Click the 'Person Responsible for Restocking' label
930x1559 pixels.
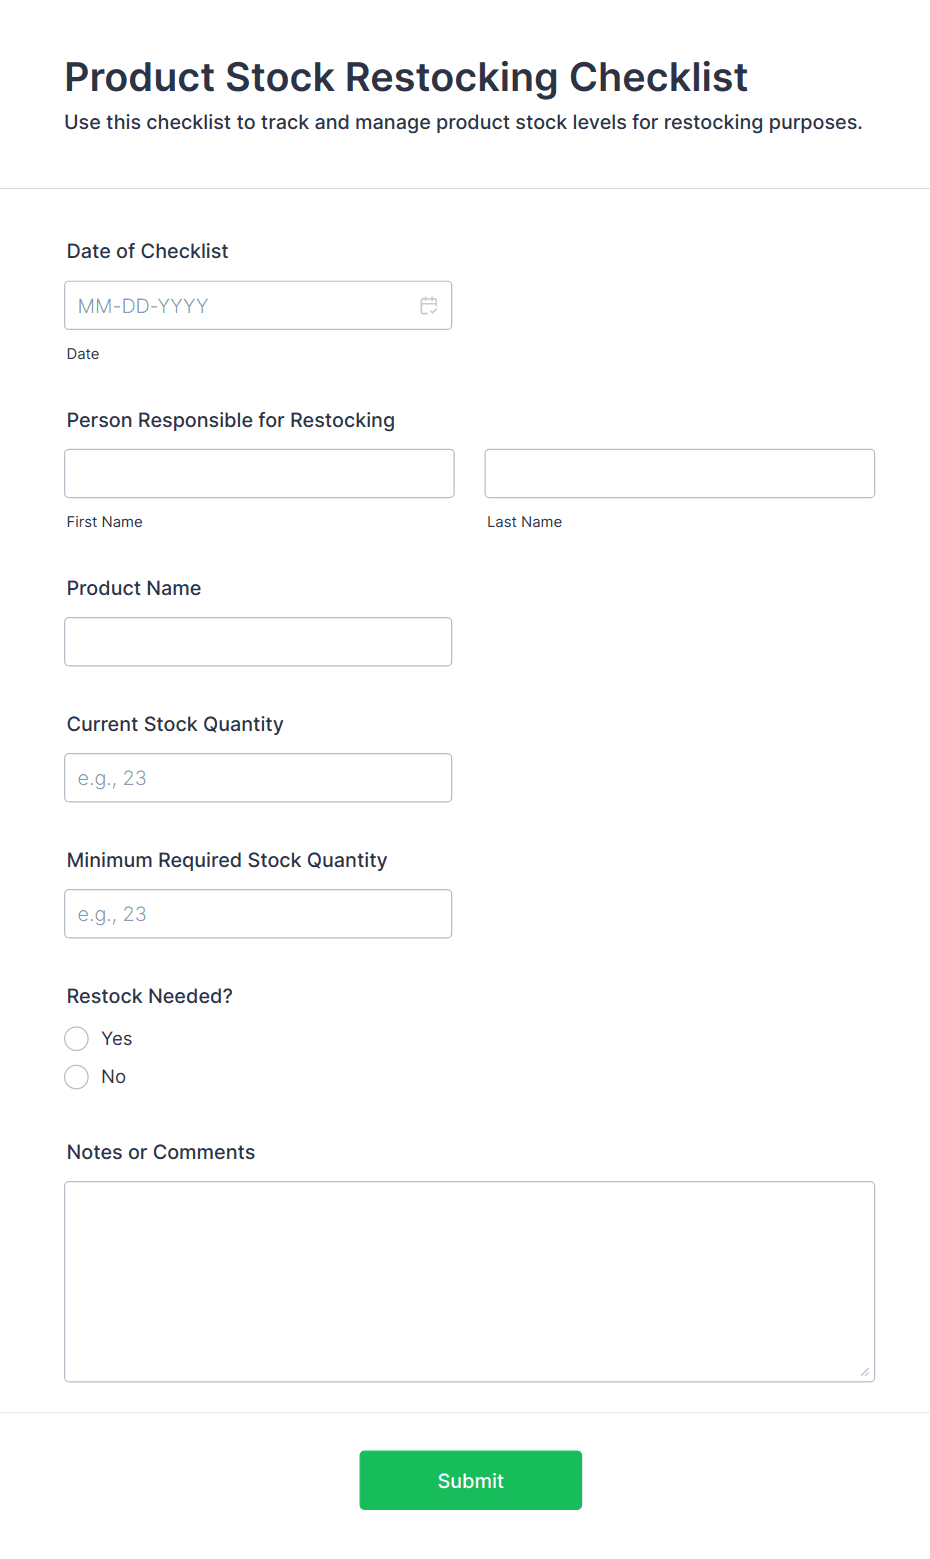(231, 420)
